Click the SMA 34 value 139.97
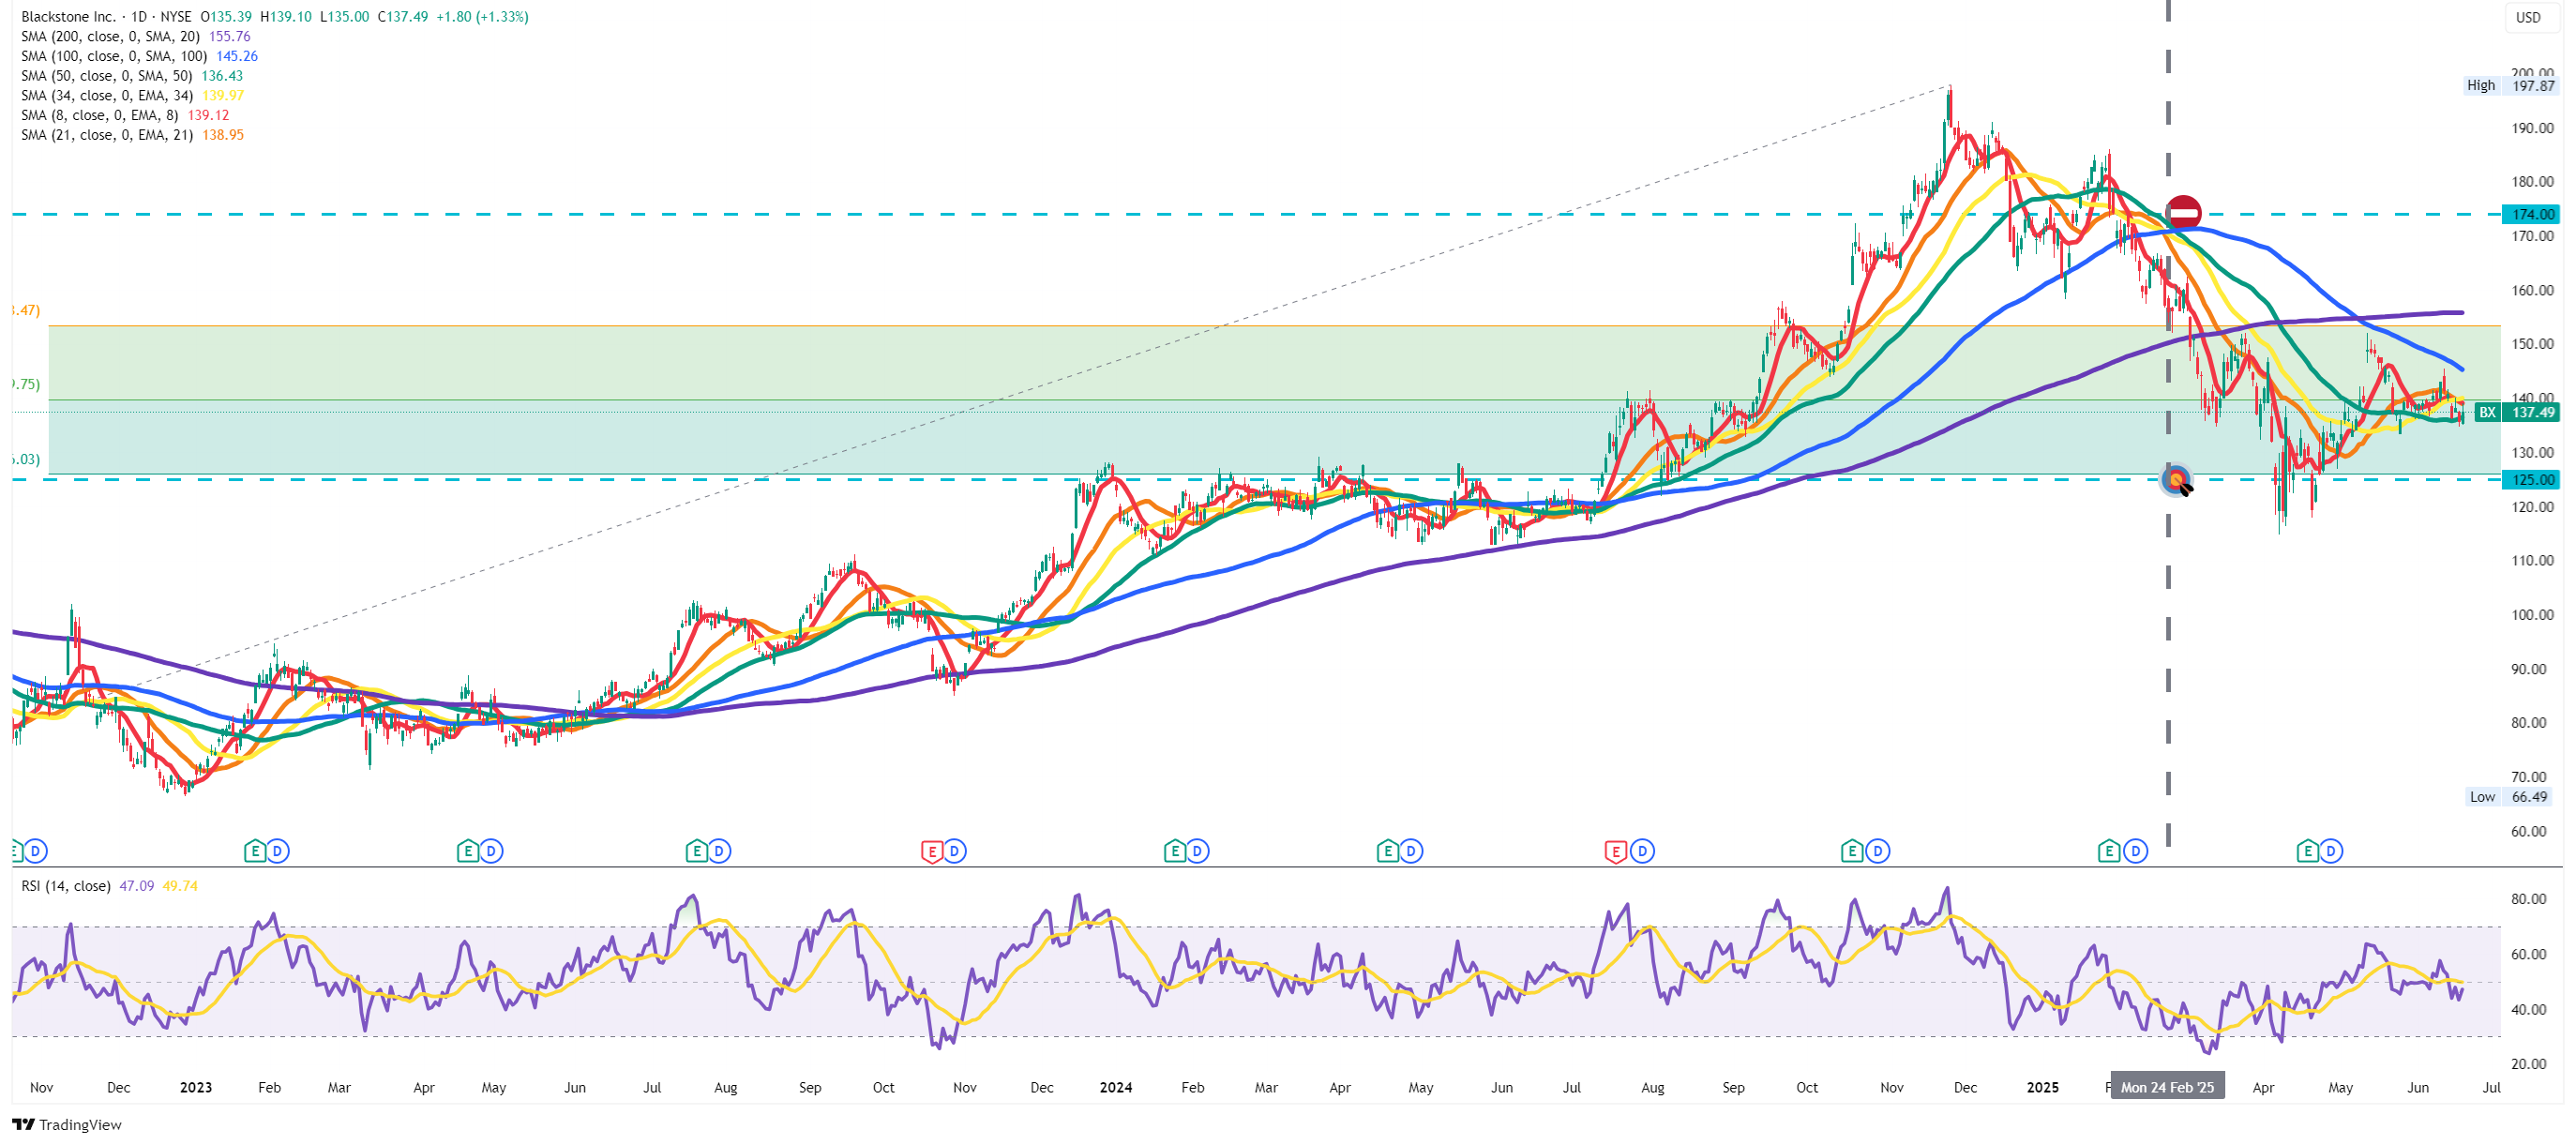Screen dimensions: 2576x1145 (222, 95)
